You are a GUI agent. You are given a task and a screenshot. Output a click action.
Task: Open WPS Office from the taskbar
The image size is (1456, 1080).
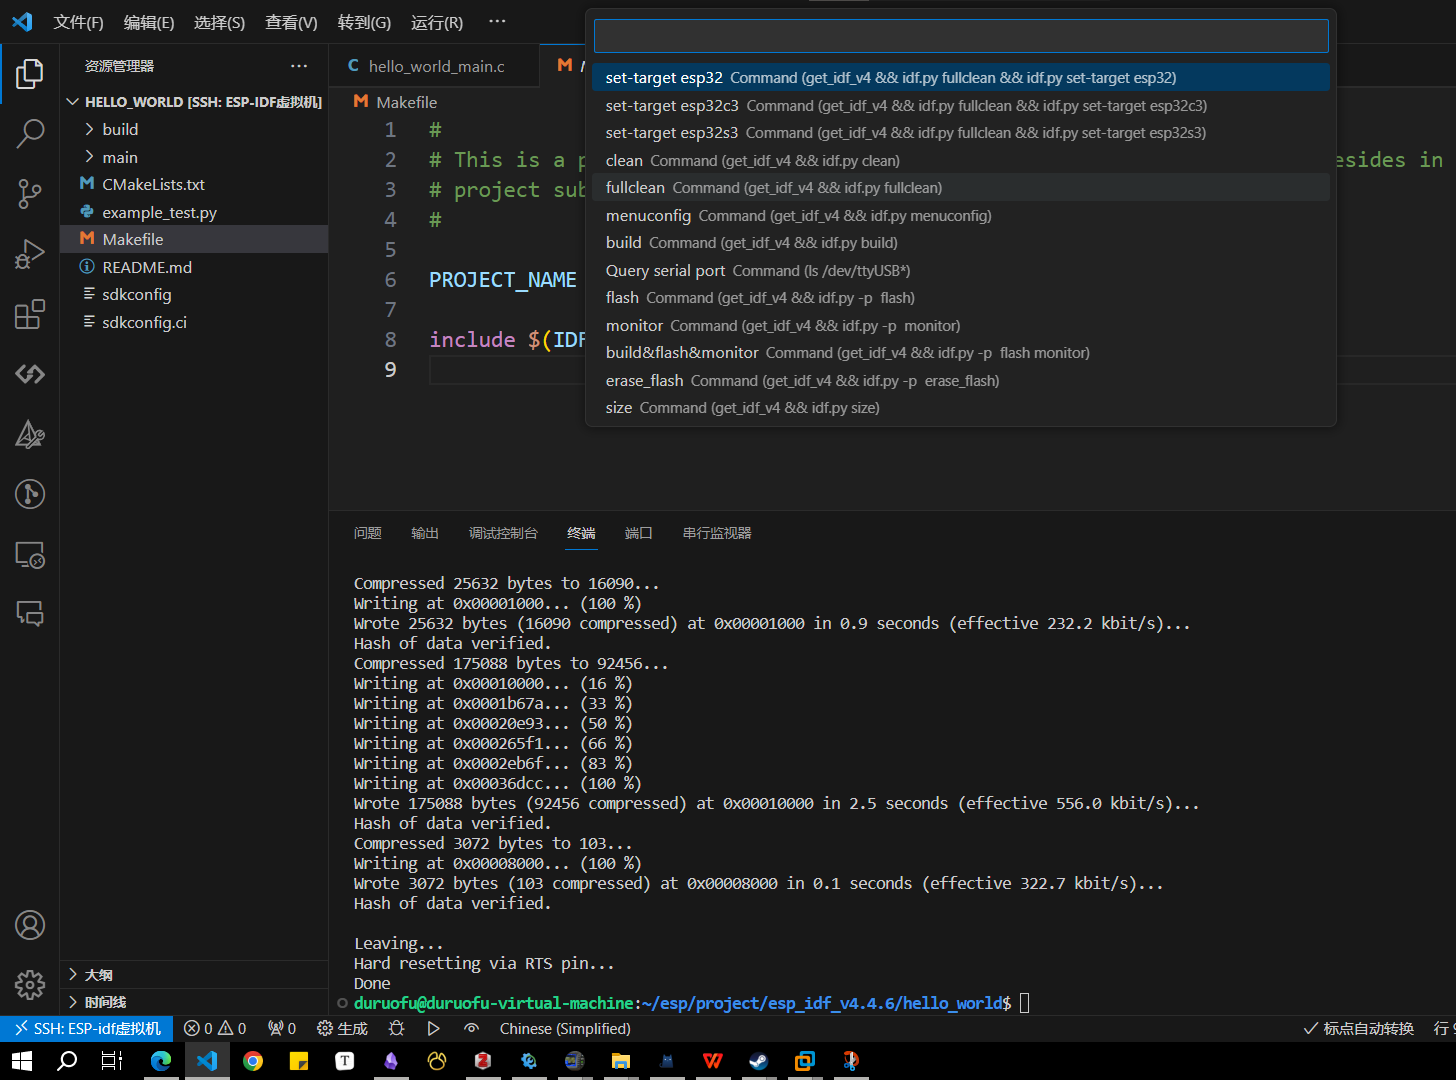click(x=713, y=1061)
